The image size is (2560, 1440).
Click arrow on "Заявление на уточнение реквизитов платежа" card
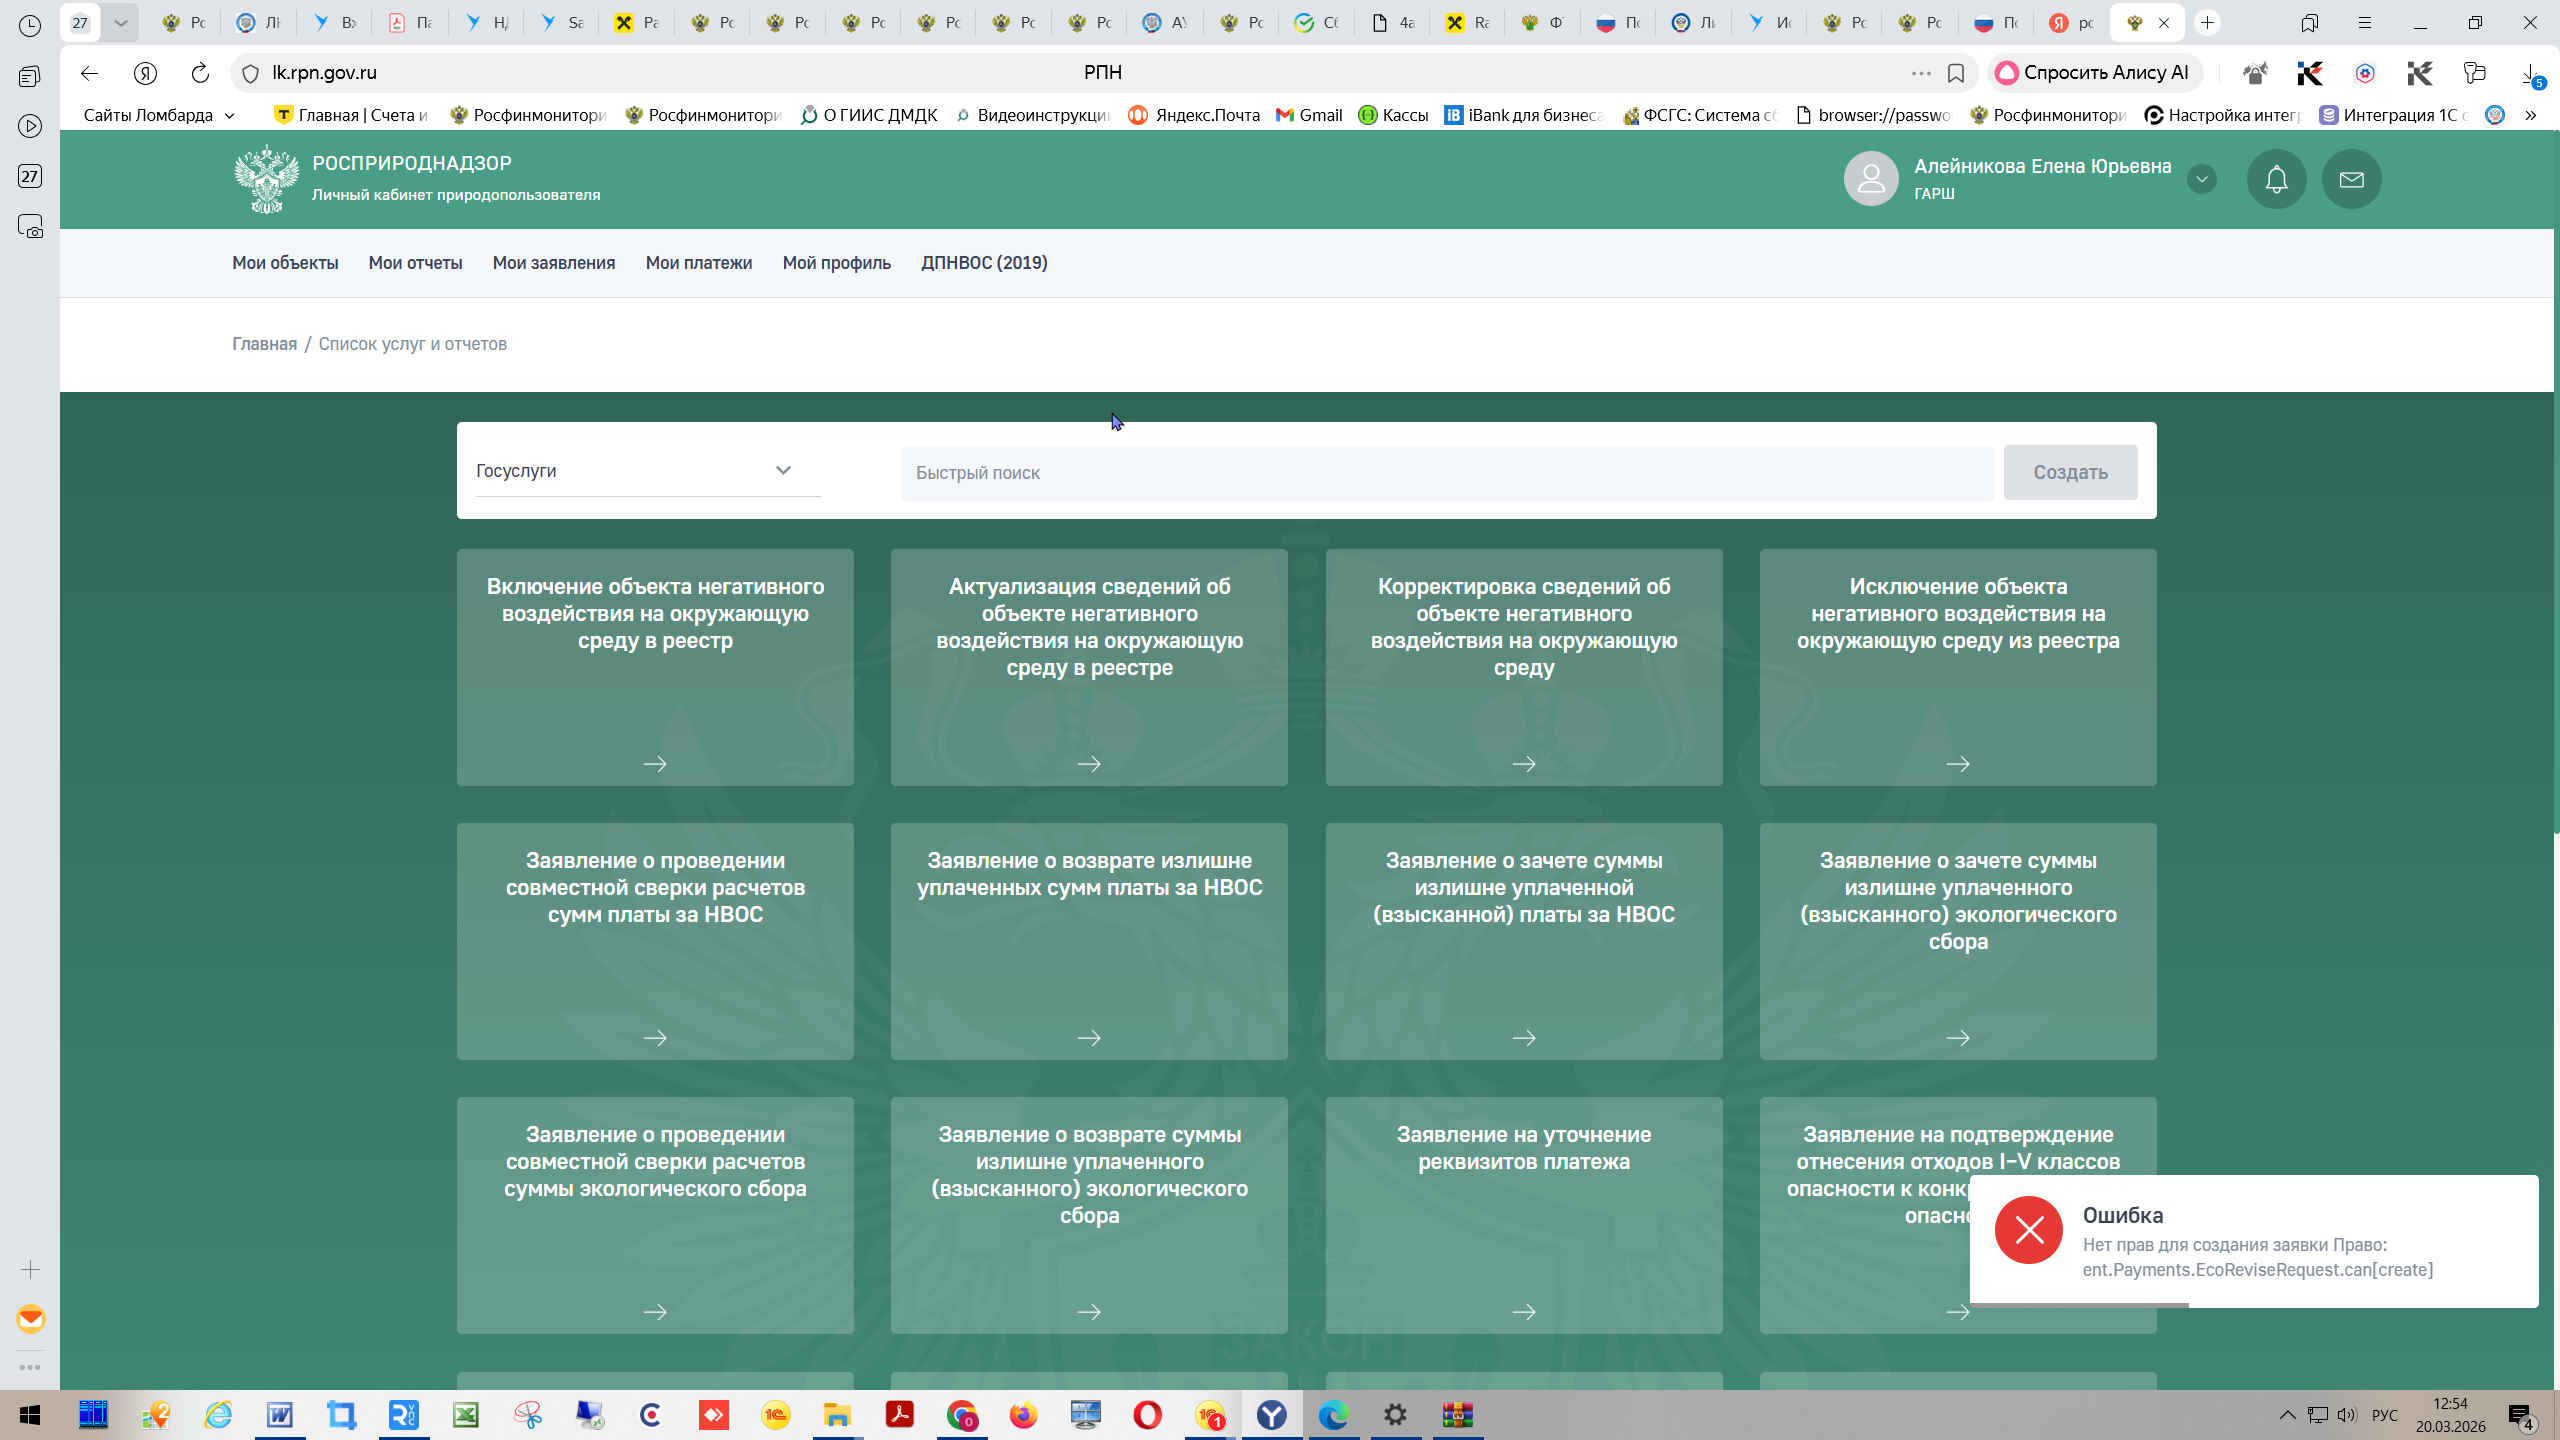pos(1523,1312)
